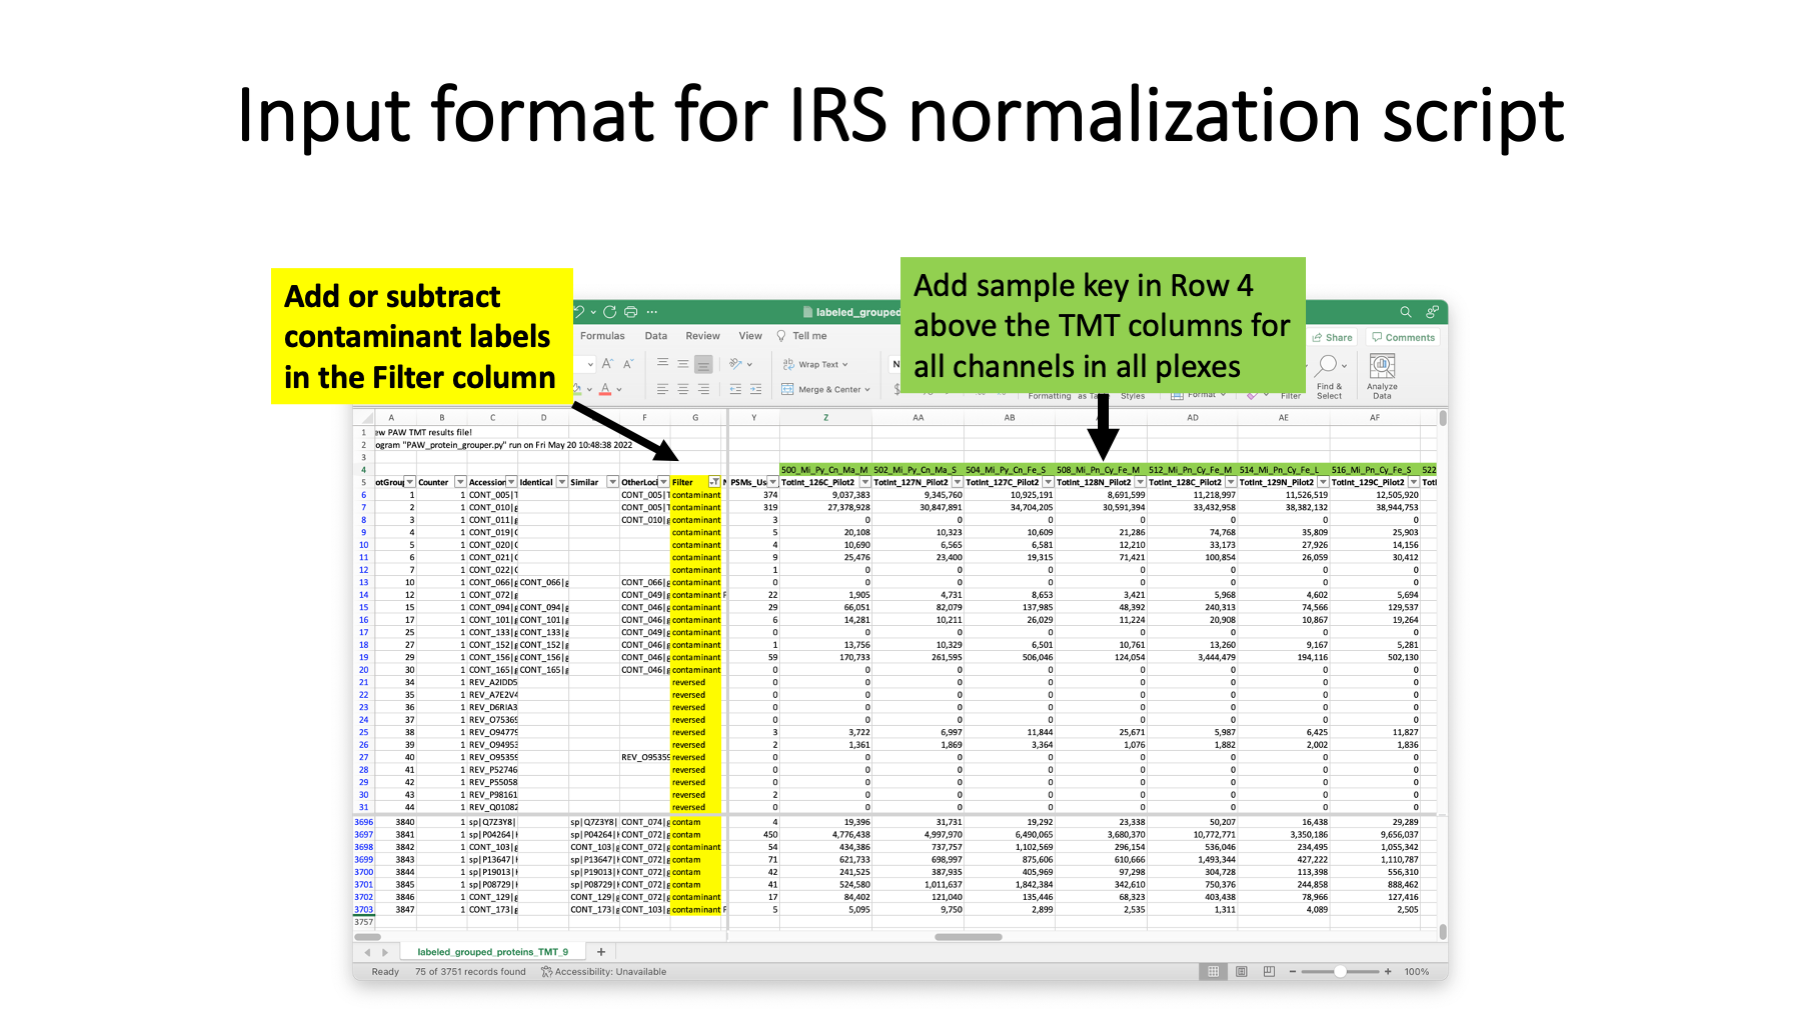Viewport: 1801px width, 1013px height.
Task: Open the Counter column filter dropdown
Action: (x=460, y=482)
